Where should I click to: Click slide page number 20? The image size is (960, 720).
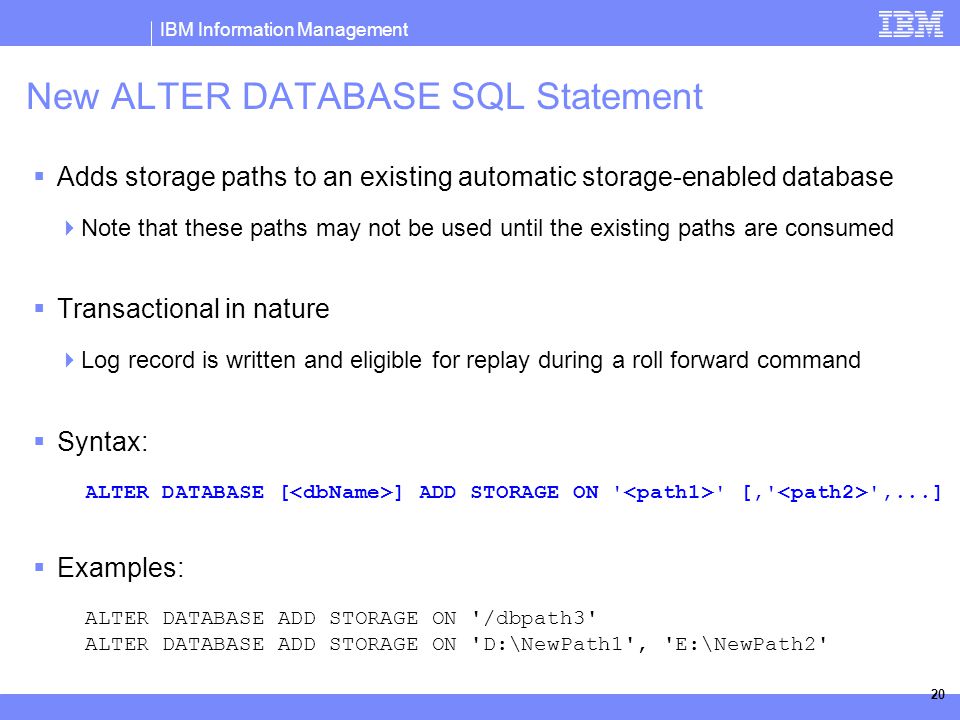(937, 694)
